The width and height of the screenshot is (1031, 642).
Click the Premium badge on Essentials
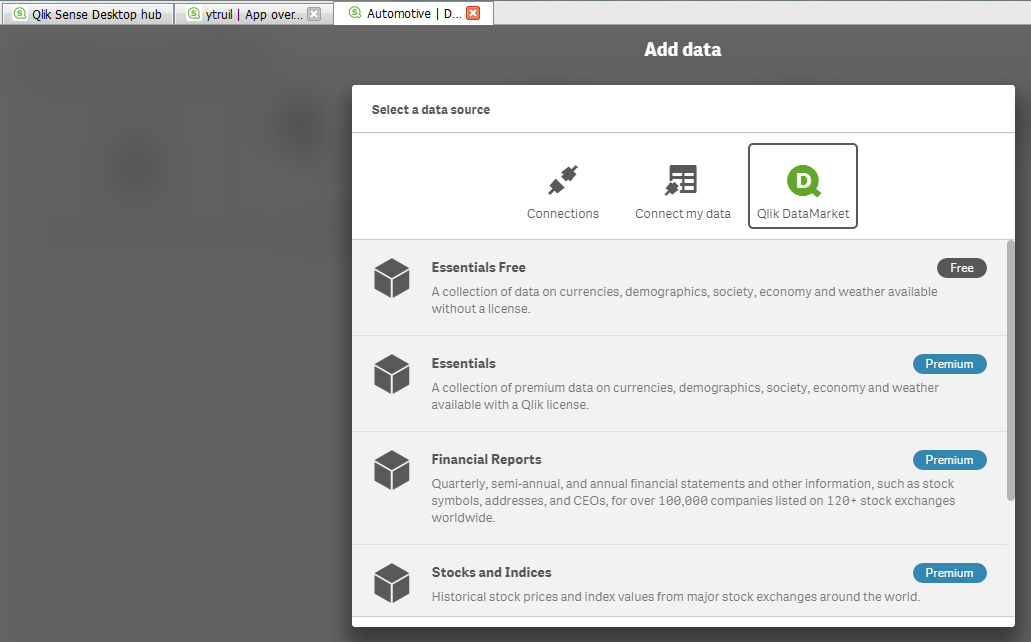click(949, 364)
